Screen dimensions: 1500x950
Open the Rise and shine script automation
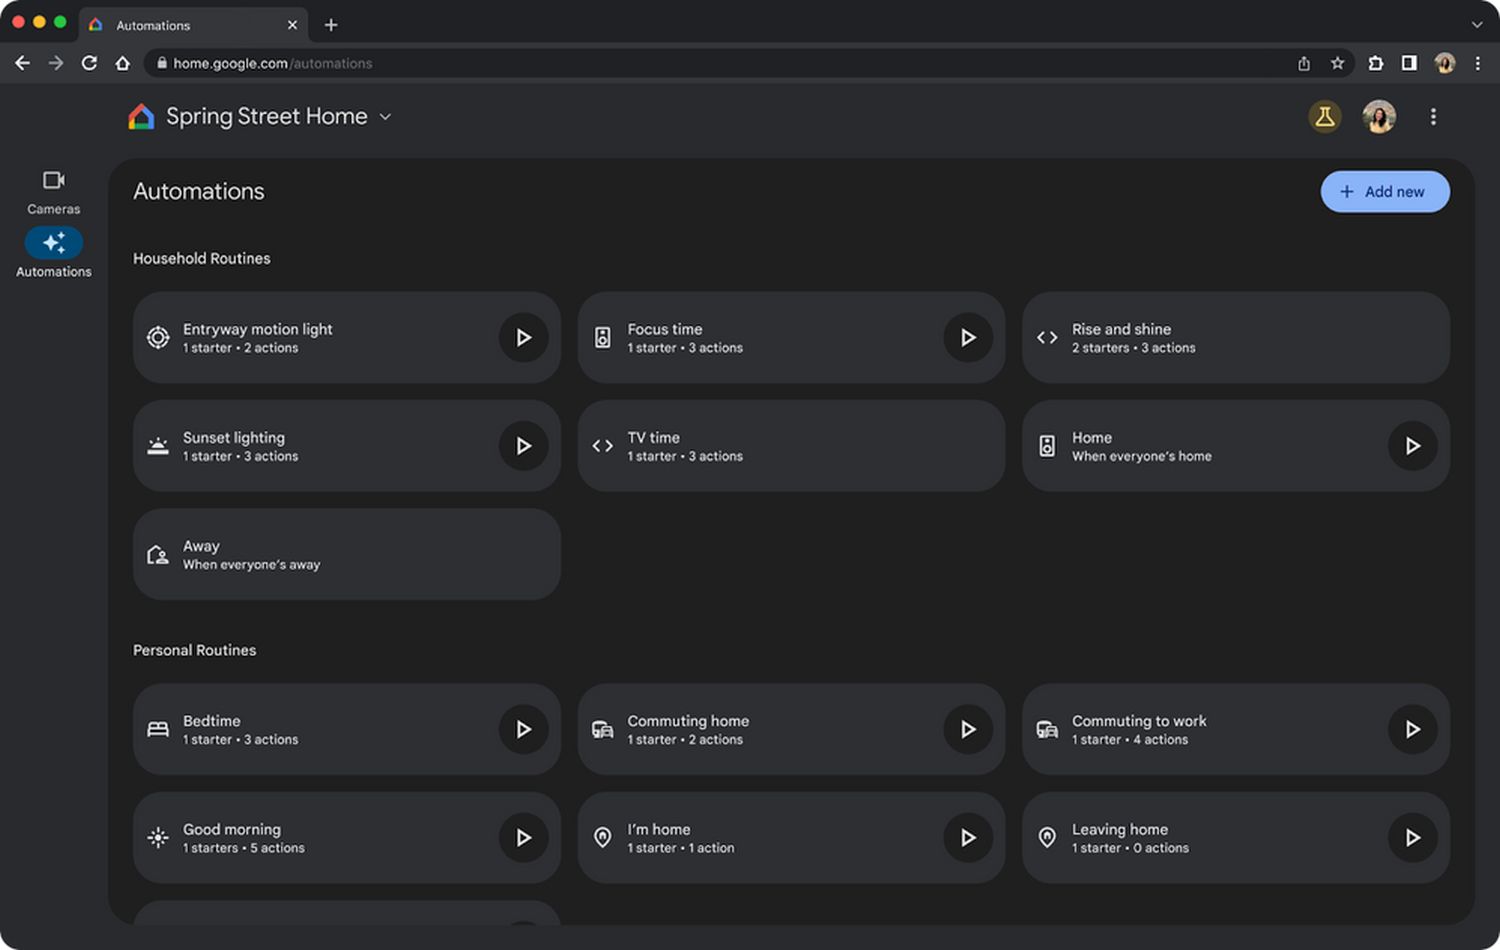pyautogui.click(x=1234, y=338)
